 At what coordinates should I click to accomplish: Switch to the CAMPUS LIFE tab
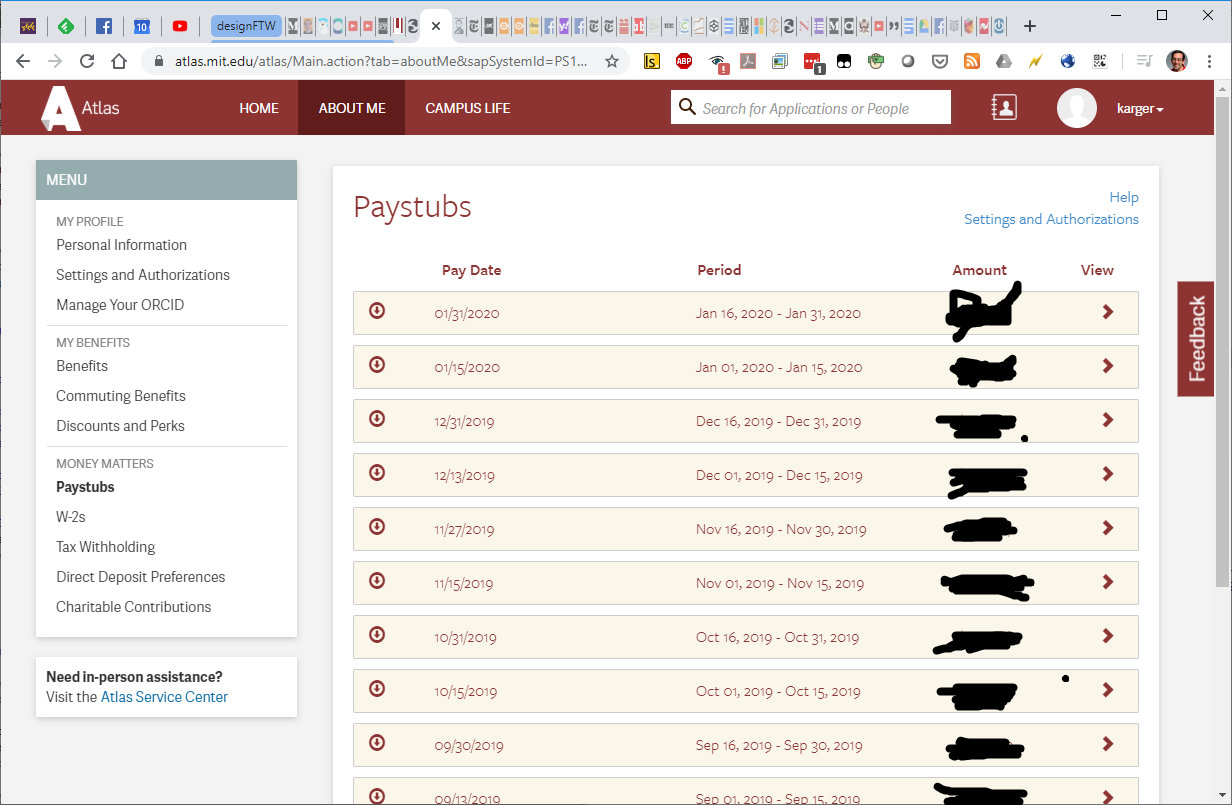467,108
